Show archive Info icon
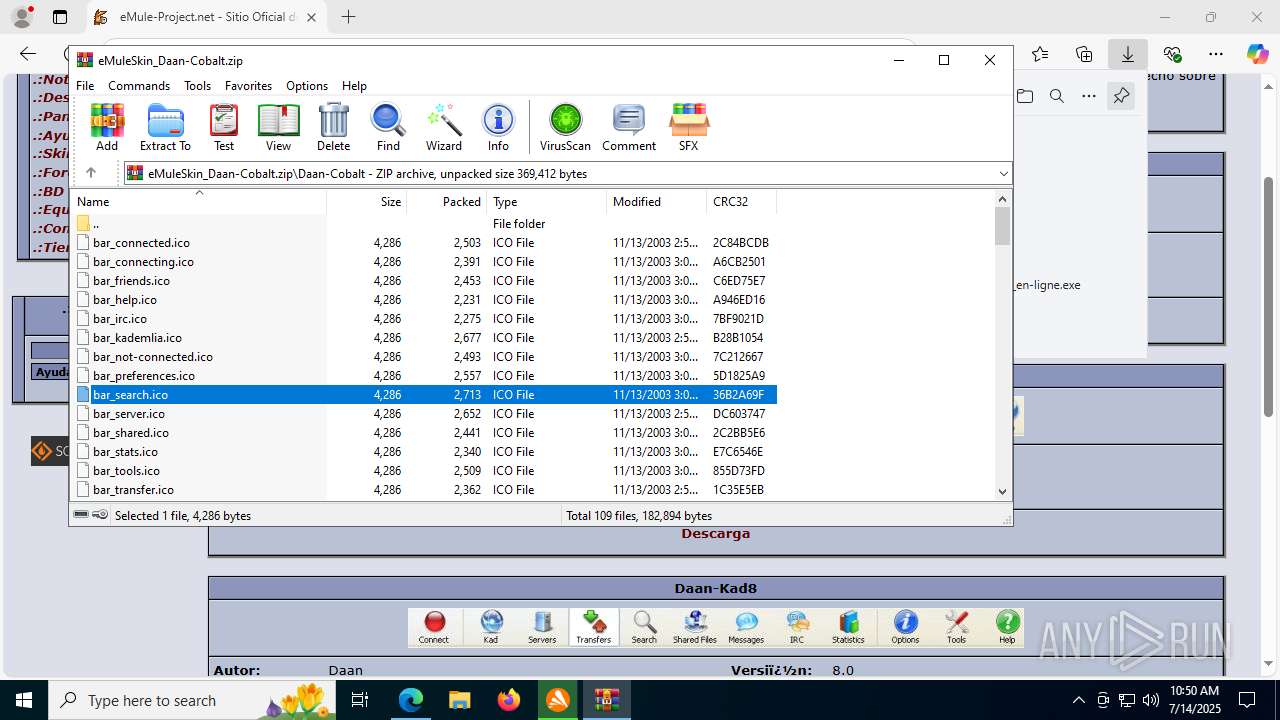The image size is (1280, 720). point(498,127)
